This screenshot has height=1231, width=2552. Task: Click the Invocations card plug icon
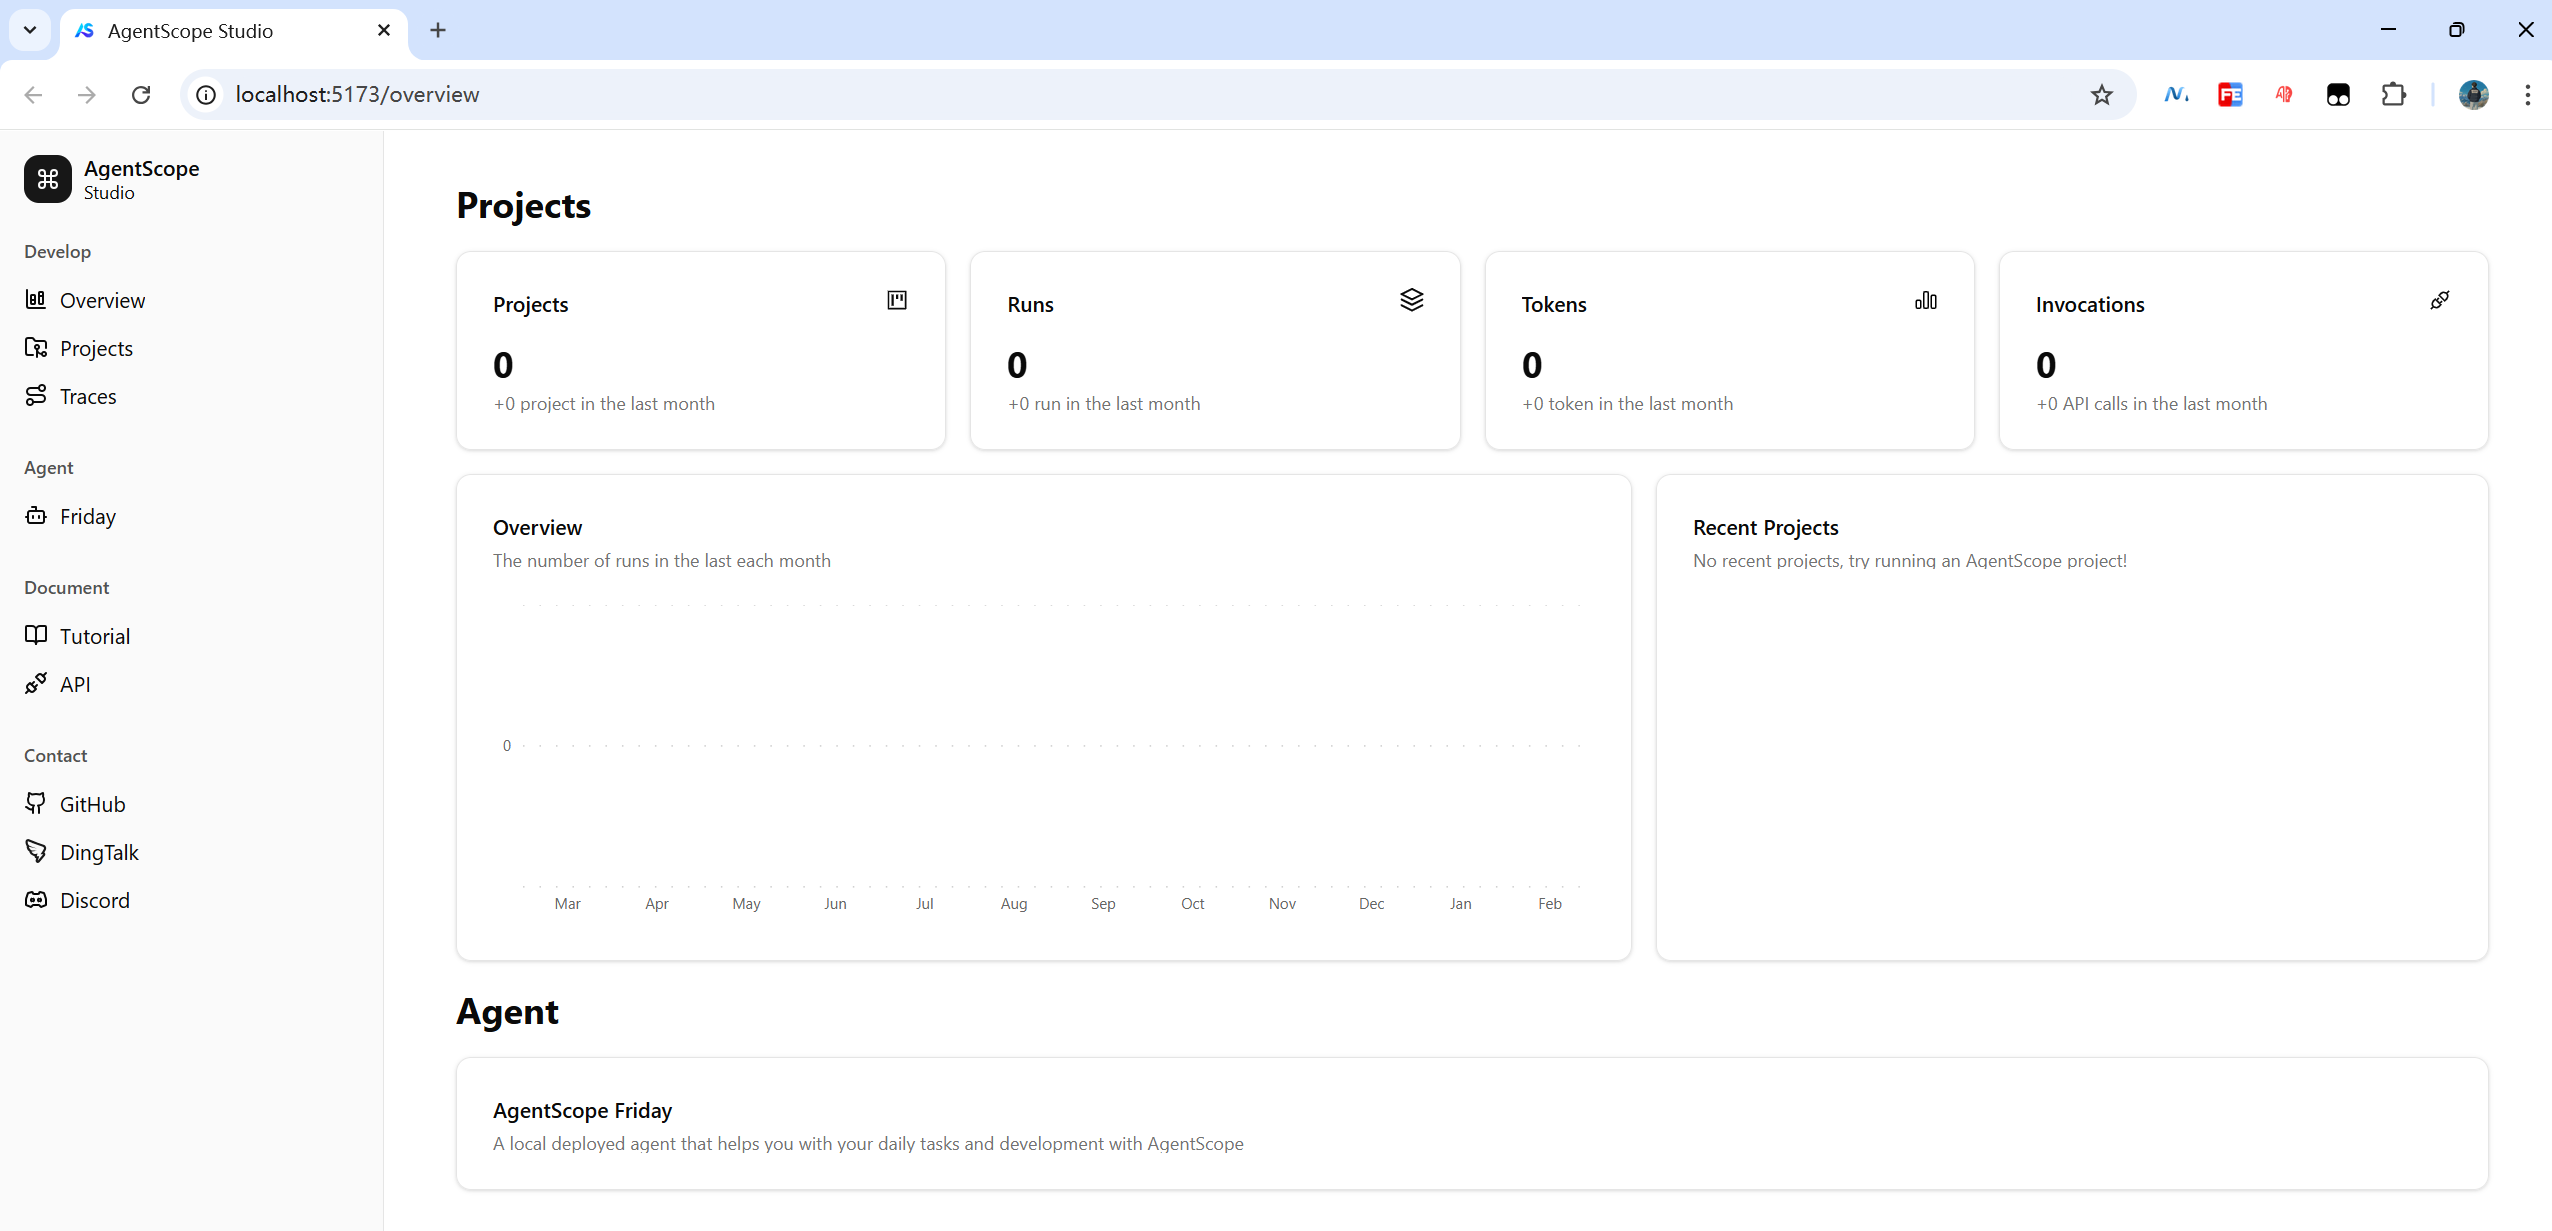pyautogui.click(x=2439, y=301)
